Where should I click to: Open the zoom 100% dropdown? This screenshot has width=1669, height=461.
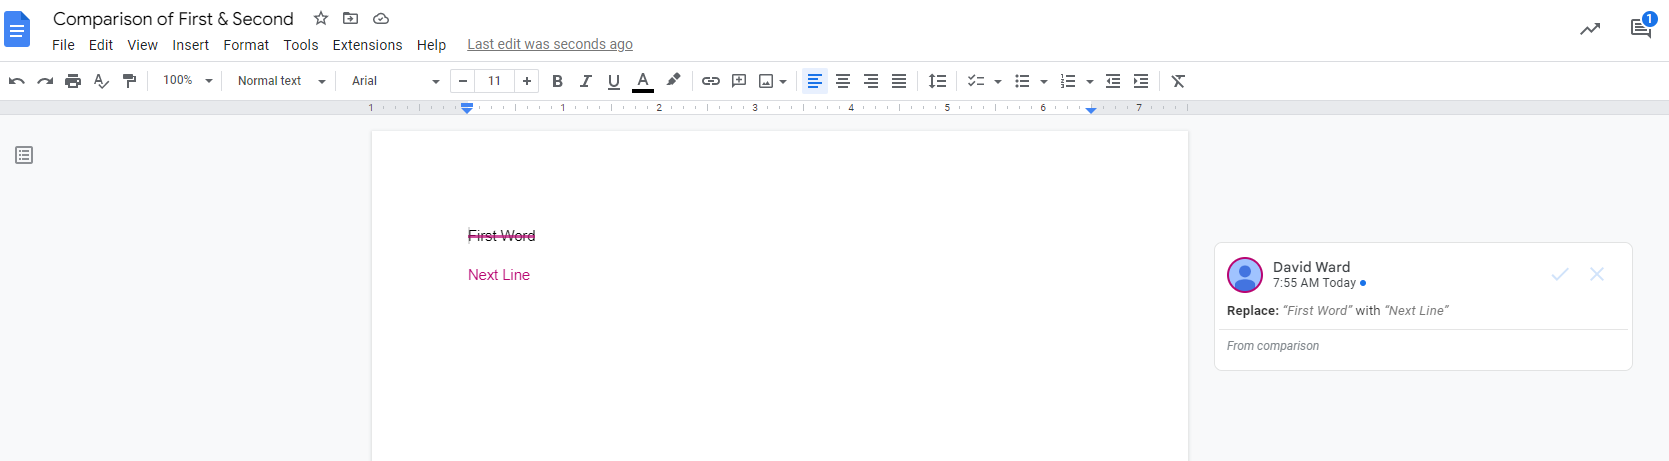pyautogui.click(x=188, y=81)
